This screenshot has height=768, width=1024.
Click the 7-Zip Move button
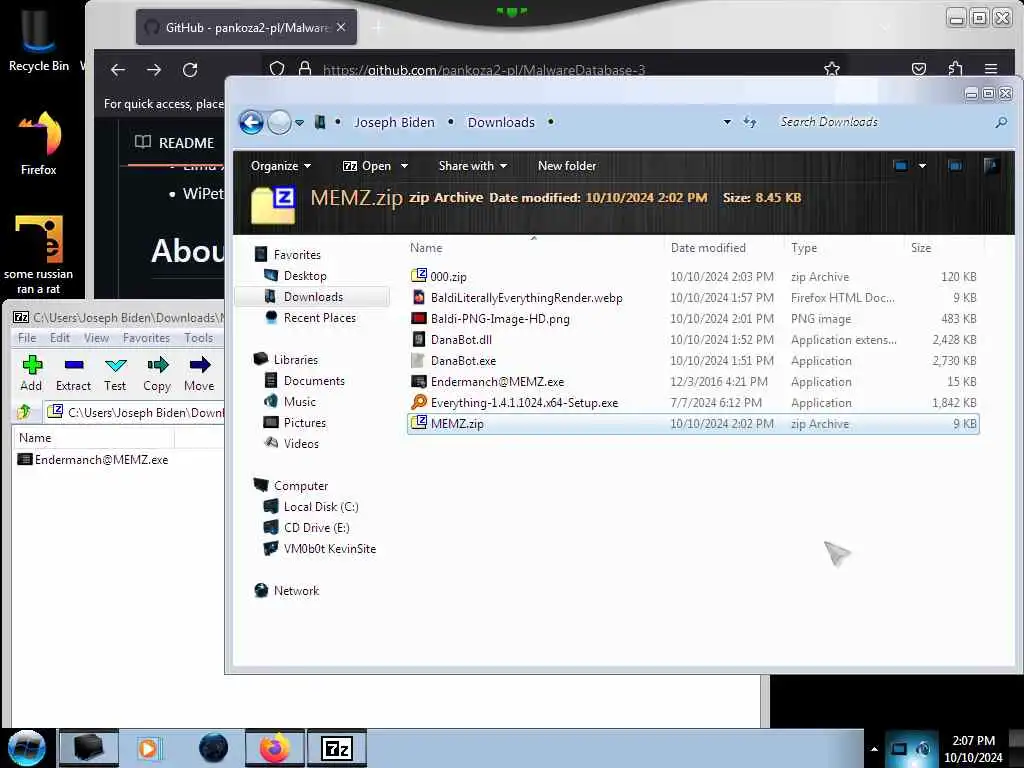tap(199, 373)
